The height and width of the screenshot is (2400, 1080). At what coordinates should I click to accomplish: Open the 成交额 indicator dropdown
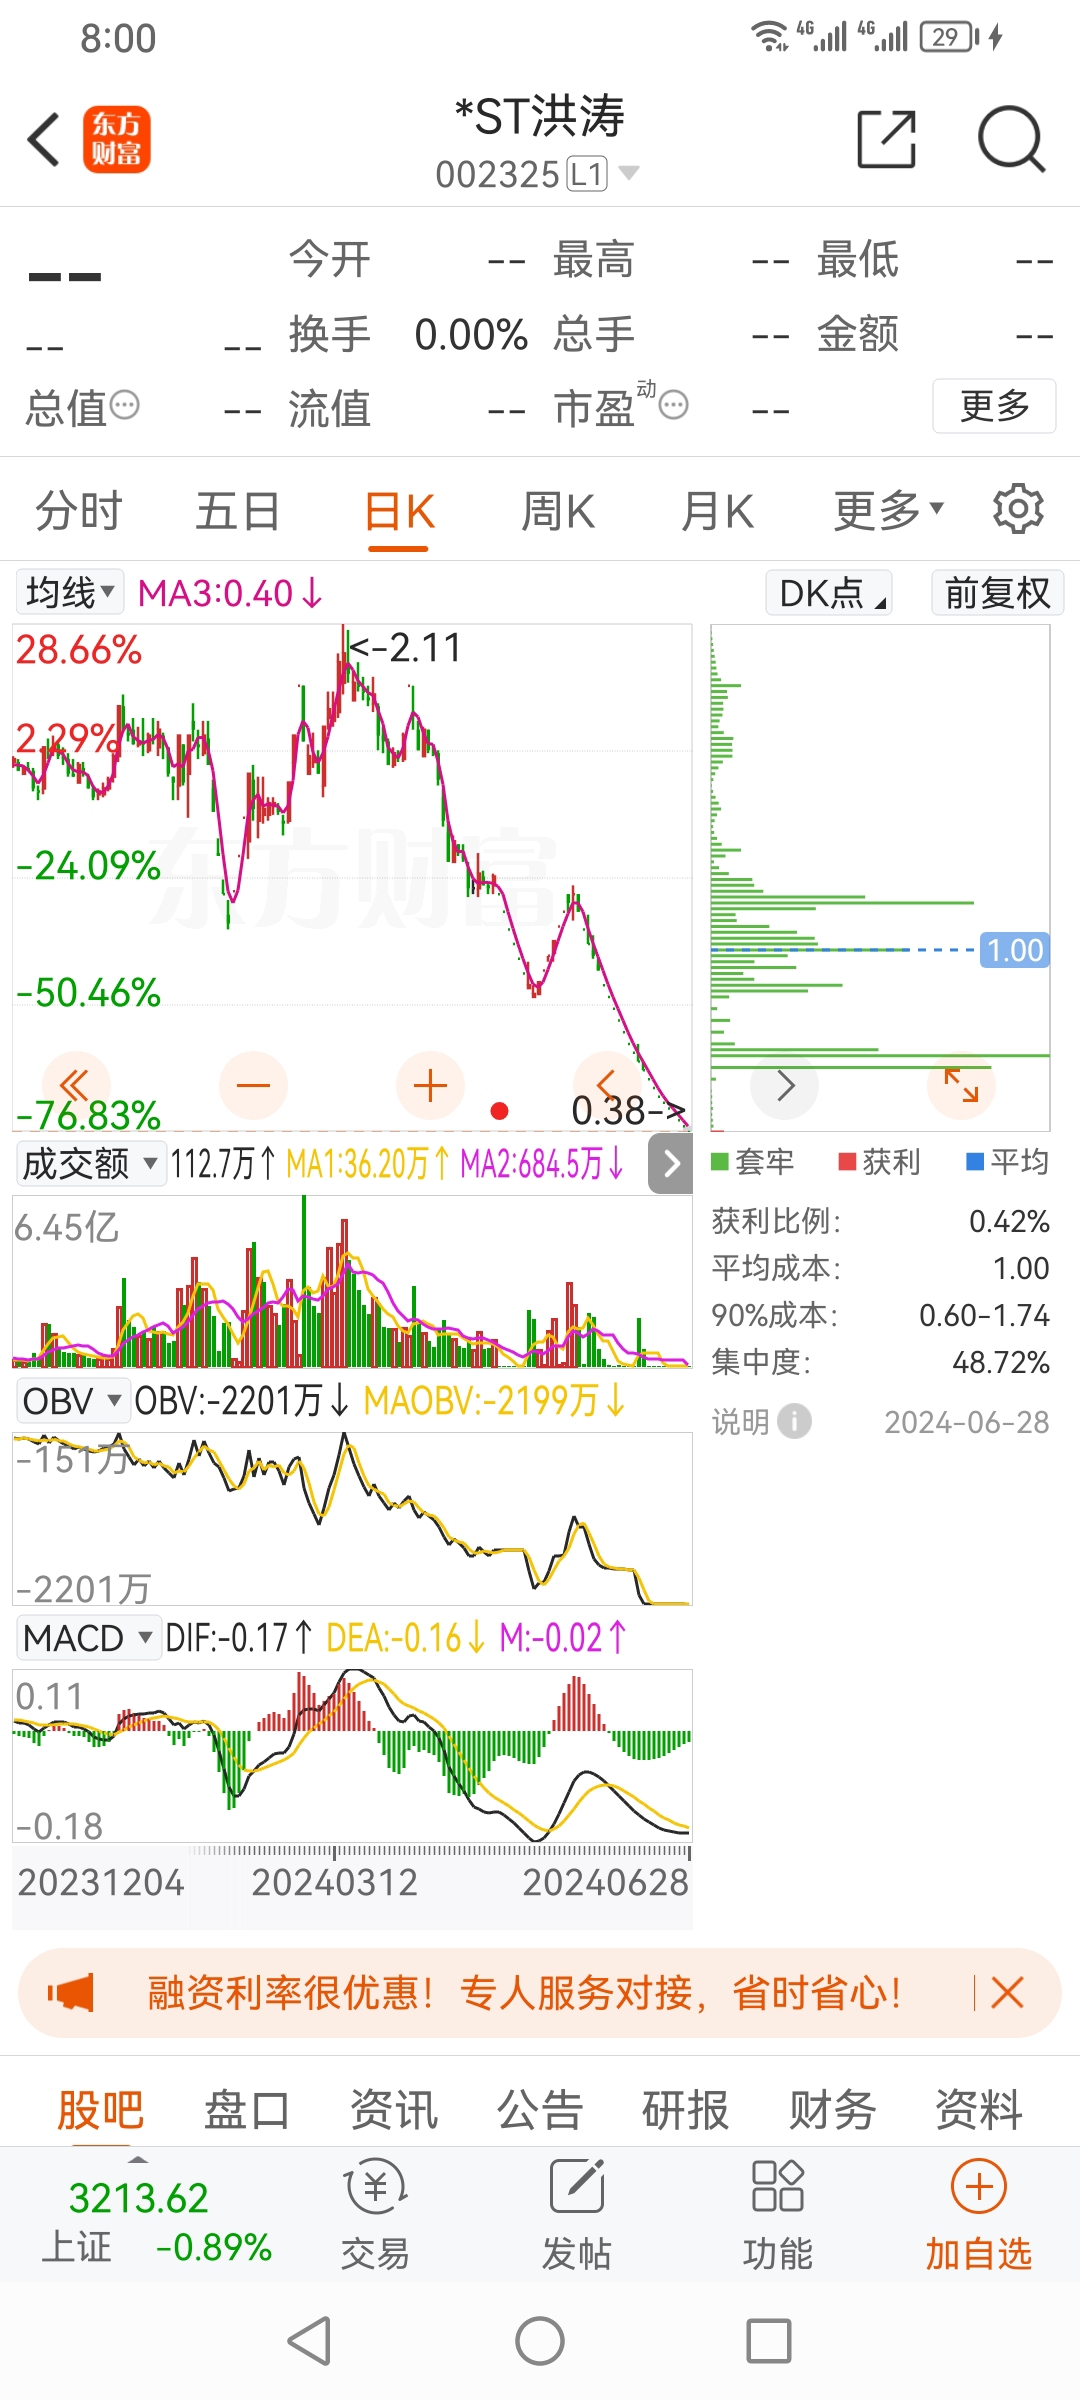coord(90,1163)
